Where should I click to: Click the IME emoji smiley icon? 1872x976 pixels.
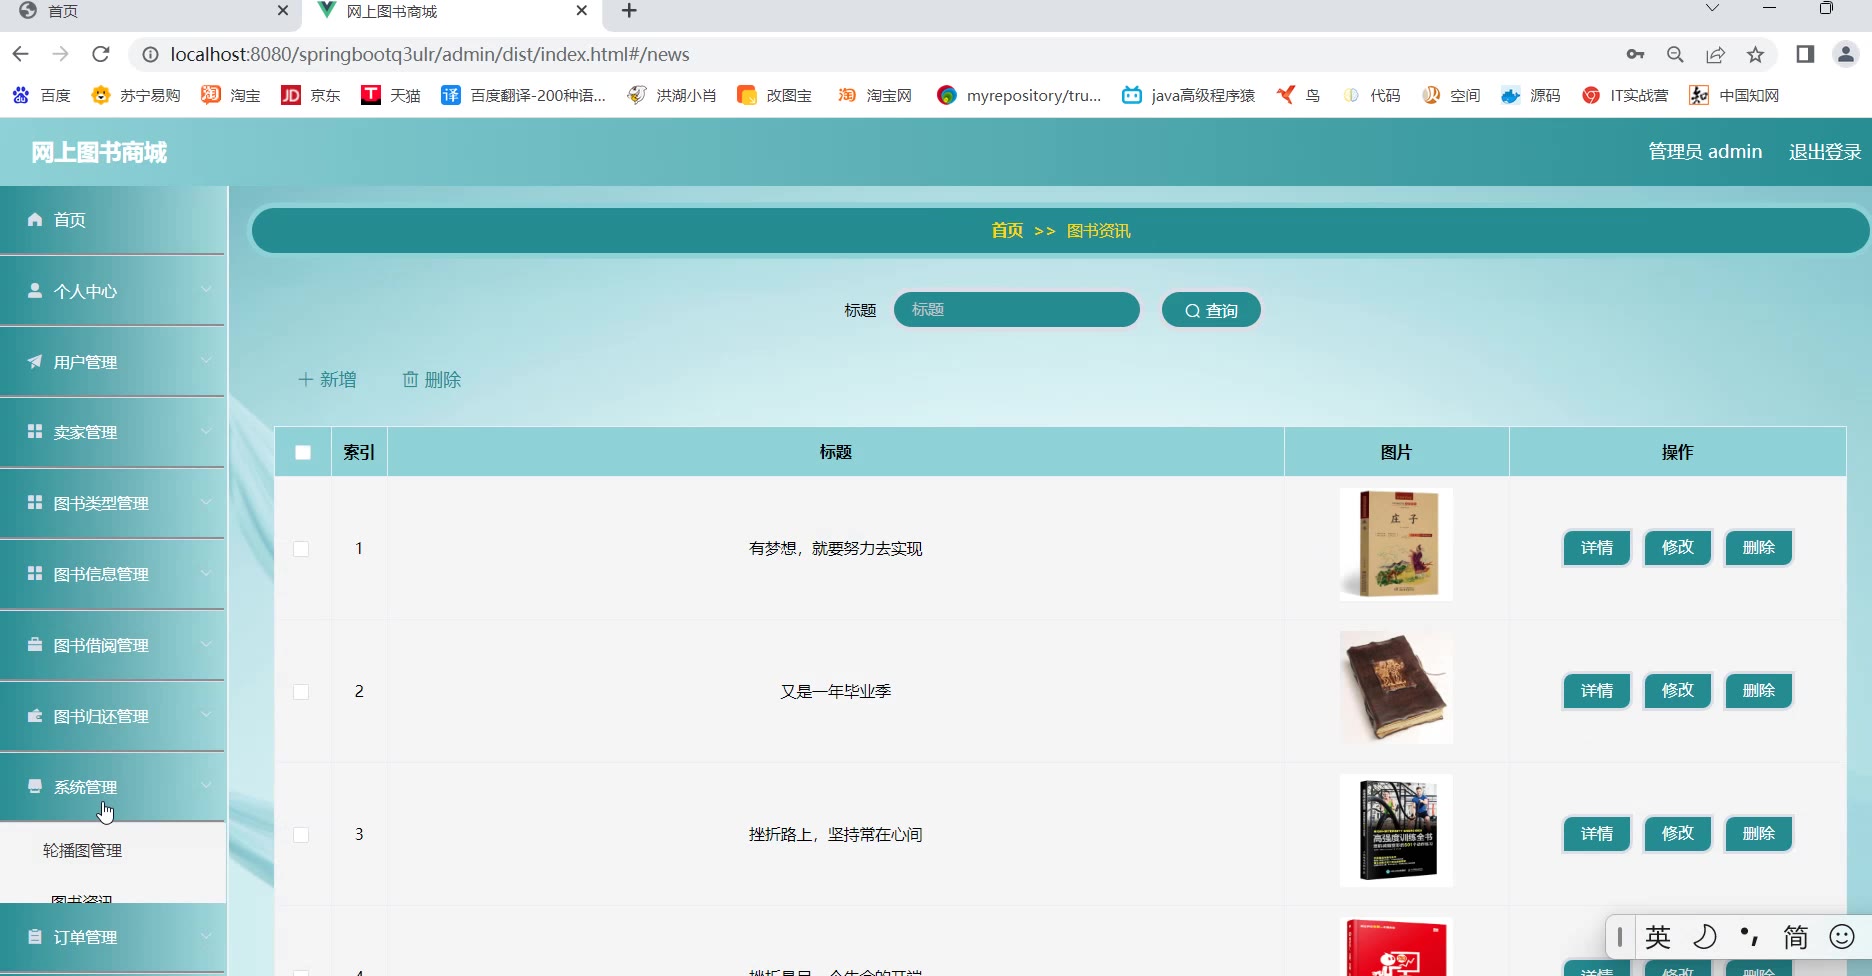point(1842,937)
